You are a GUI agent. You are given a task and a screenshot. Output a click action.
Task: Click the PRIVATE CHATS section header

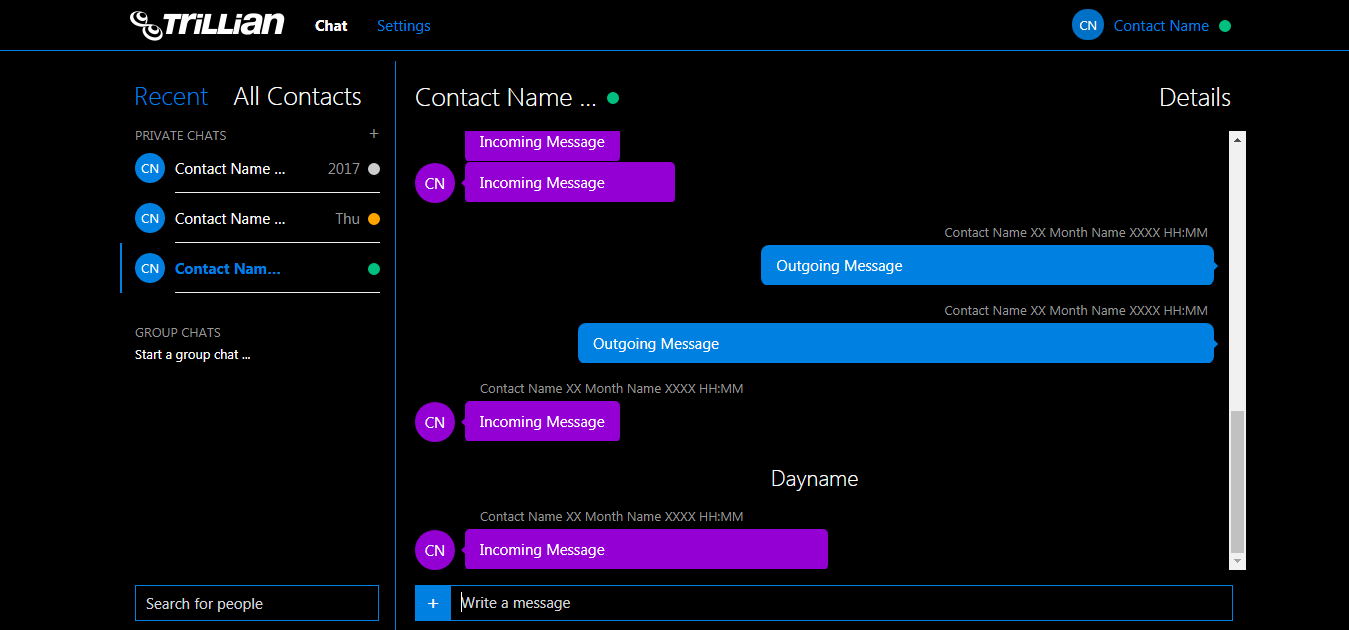tap(181, 135)
